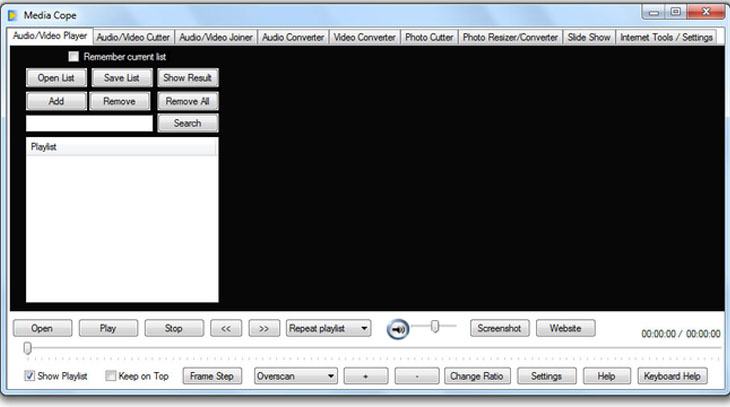This screenshot has width=730, height=407.
Task: Click into the playlist search field
Action: 89,123
